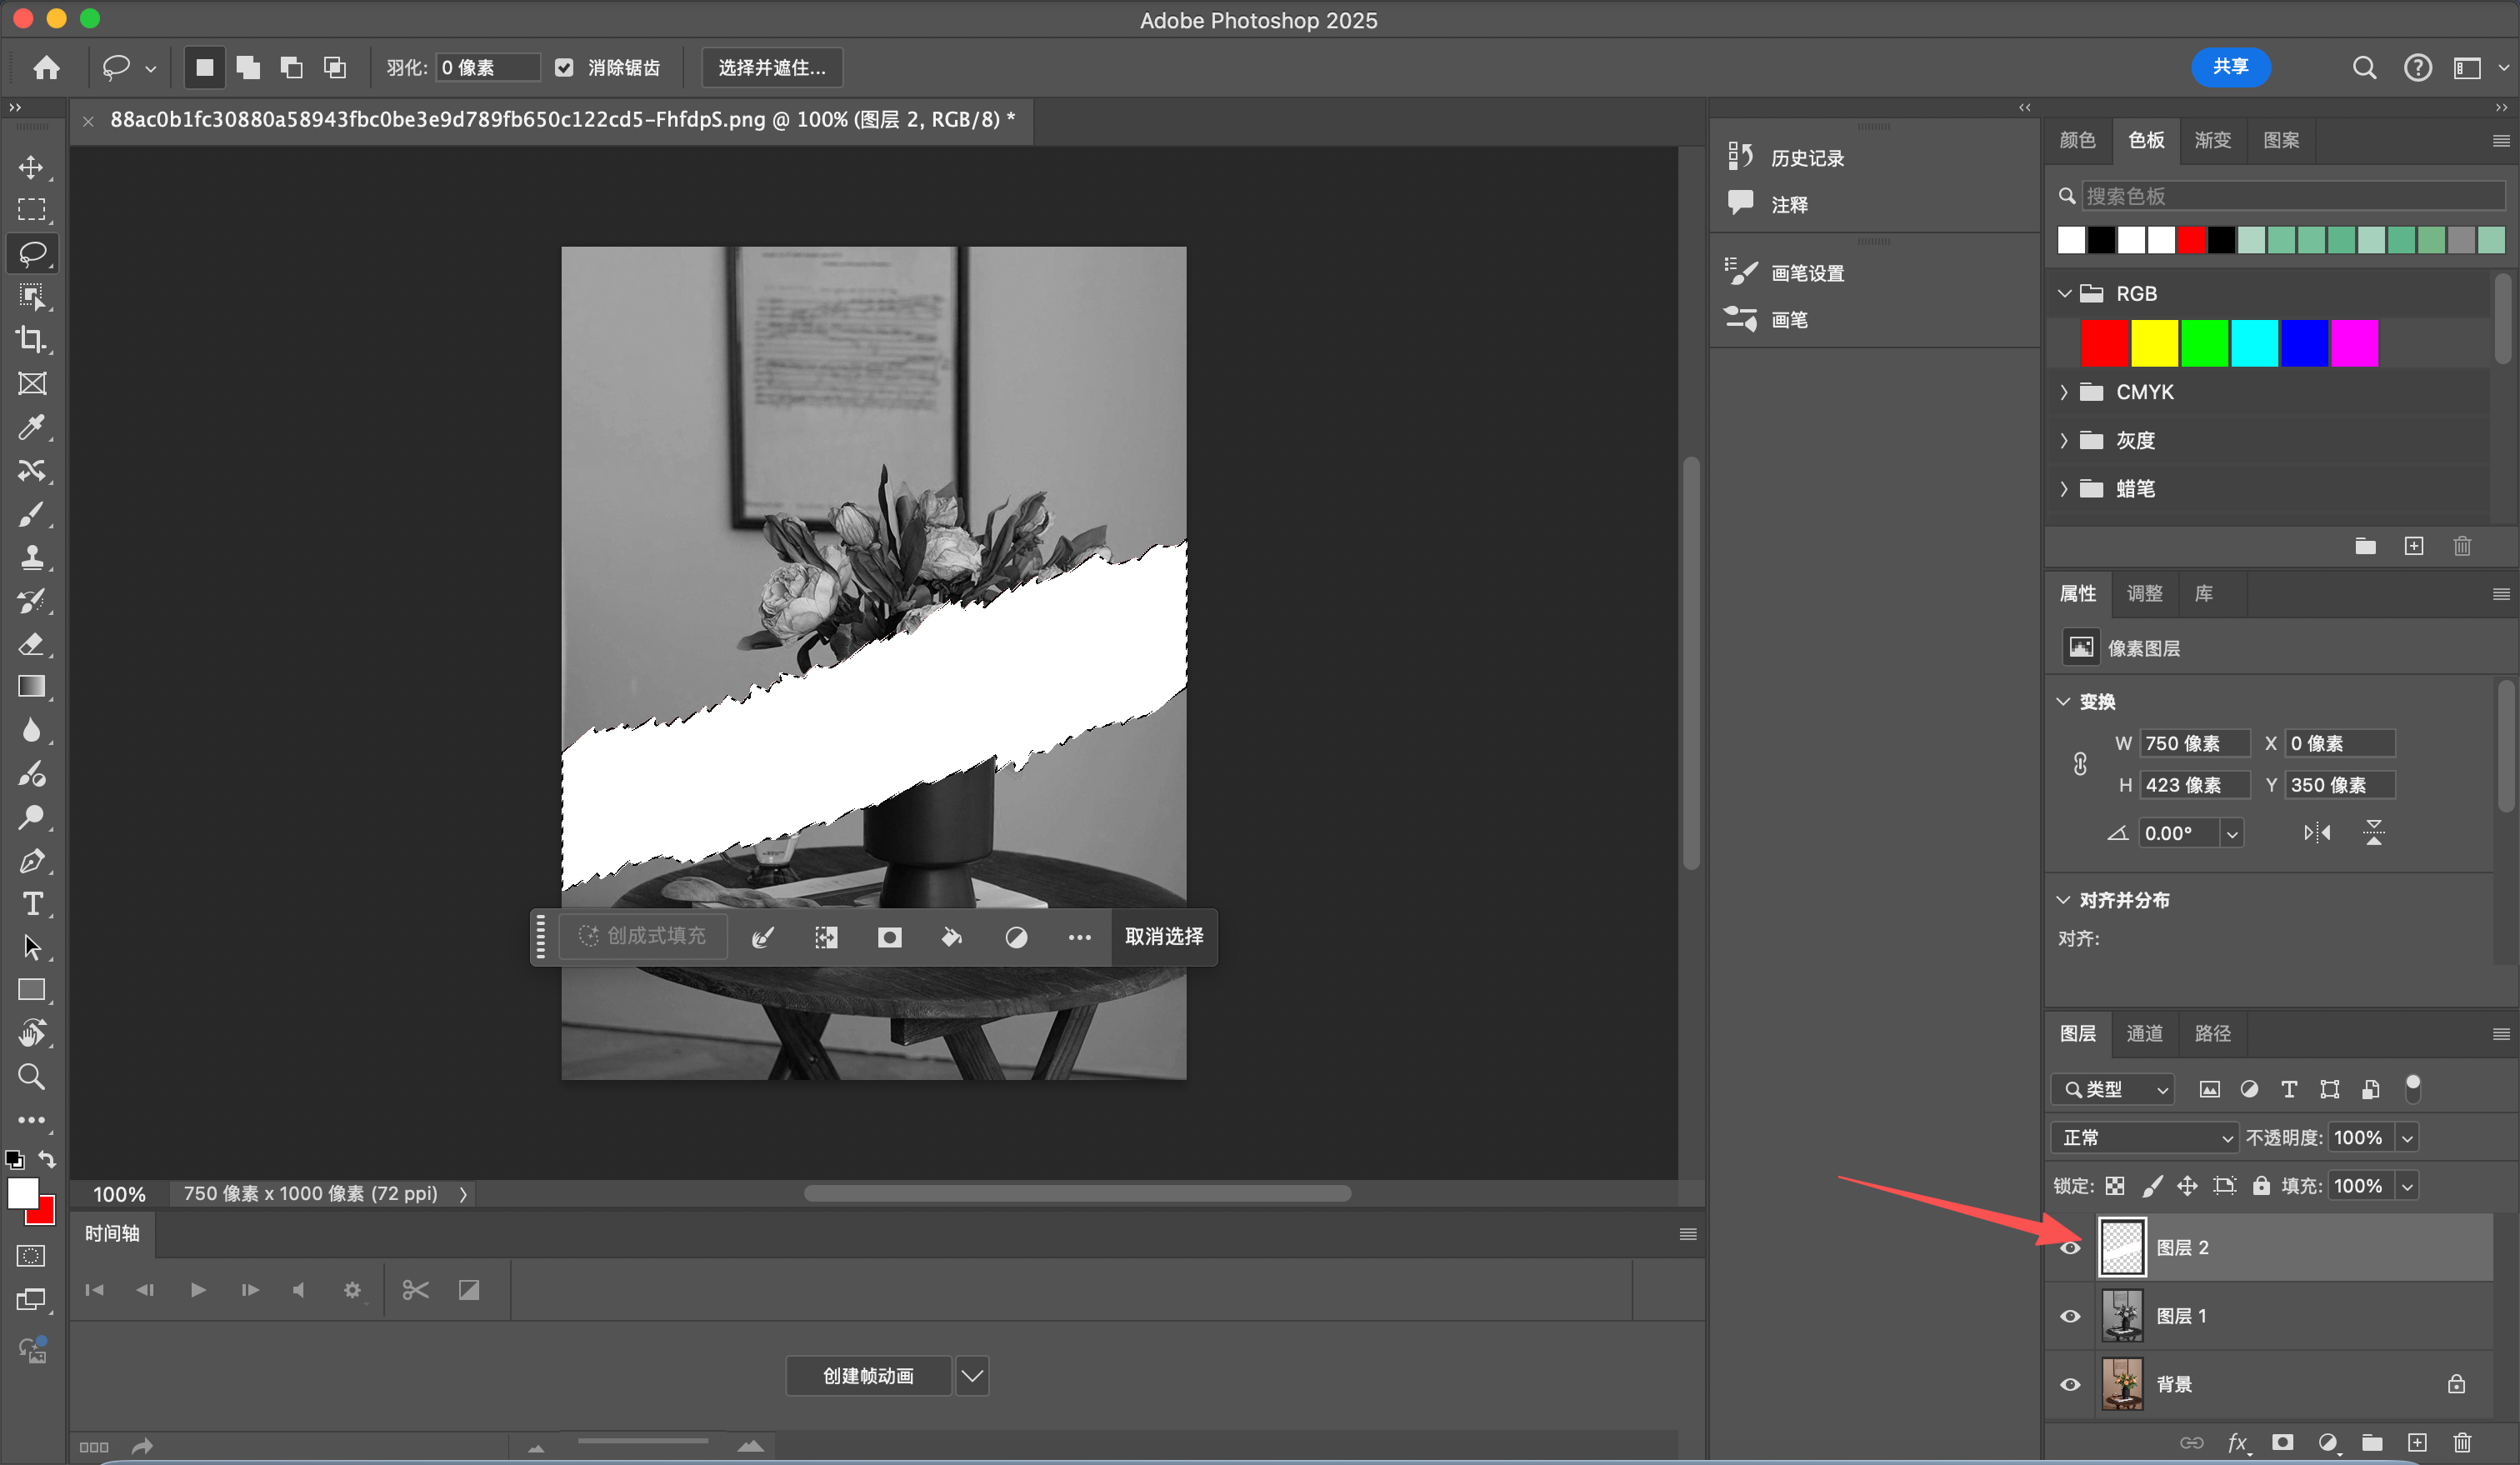Image resolution: width=2520 pixels, height=1465 pixels.
Task: Open layer filter 类型 dropdown
Action: pos(2113,1089)
